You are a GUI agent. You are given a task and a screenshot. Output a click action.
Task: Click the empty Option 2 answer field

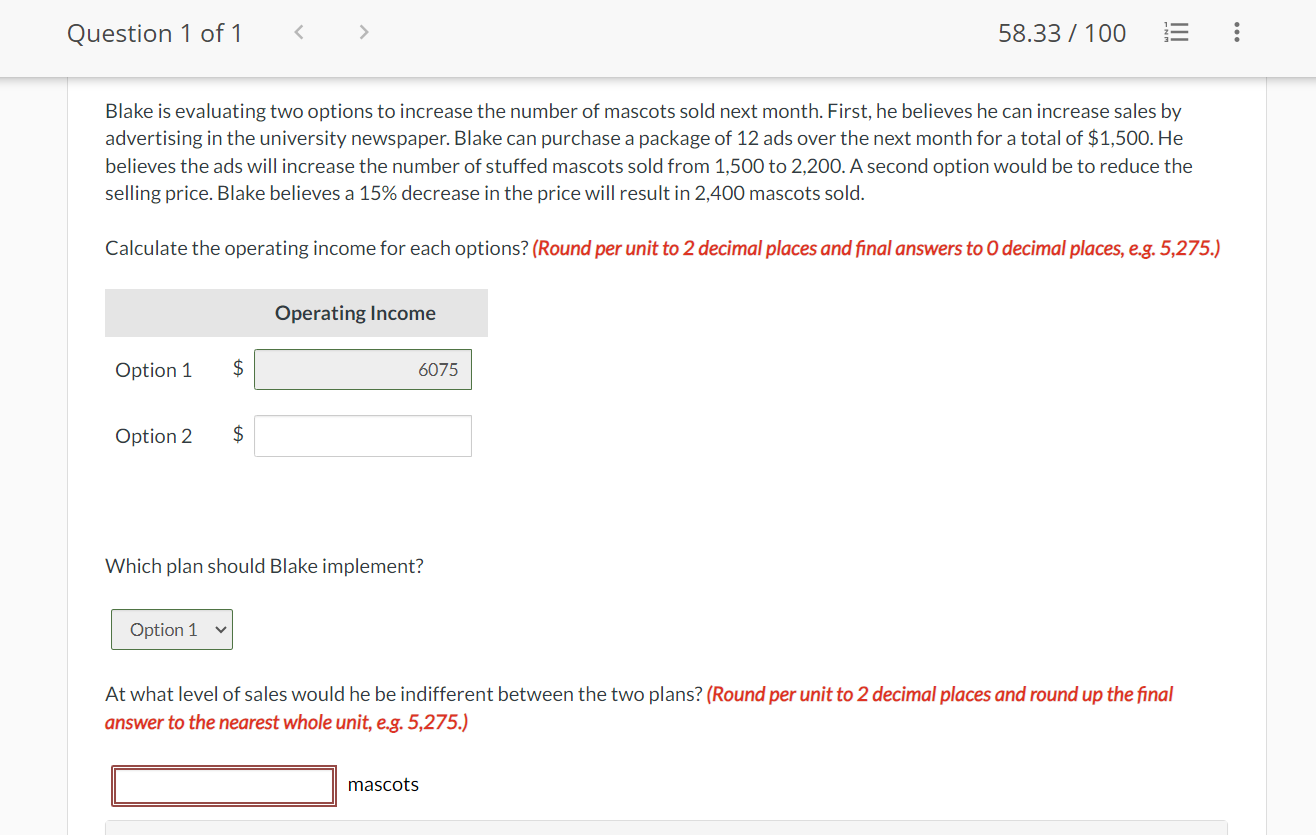362,435
